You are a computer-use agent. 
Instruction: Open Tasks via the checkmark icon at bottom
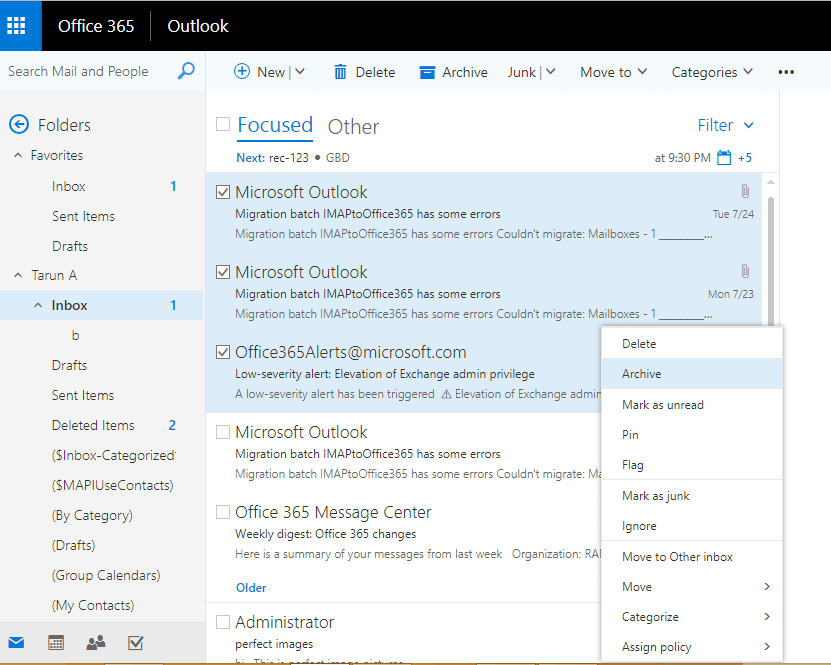(135, 643)
